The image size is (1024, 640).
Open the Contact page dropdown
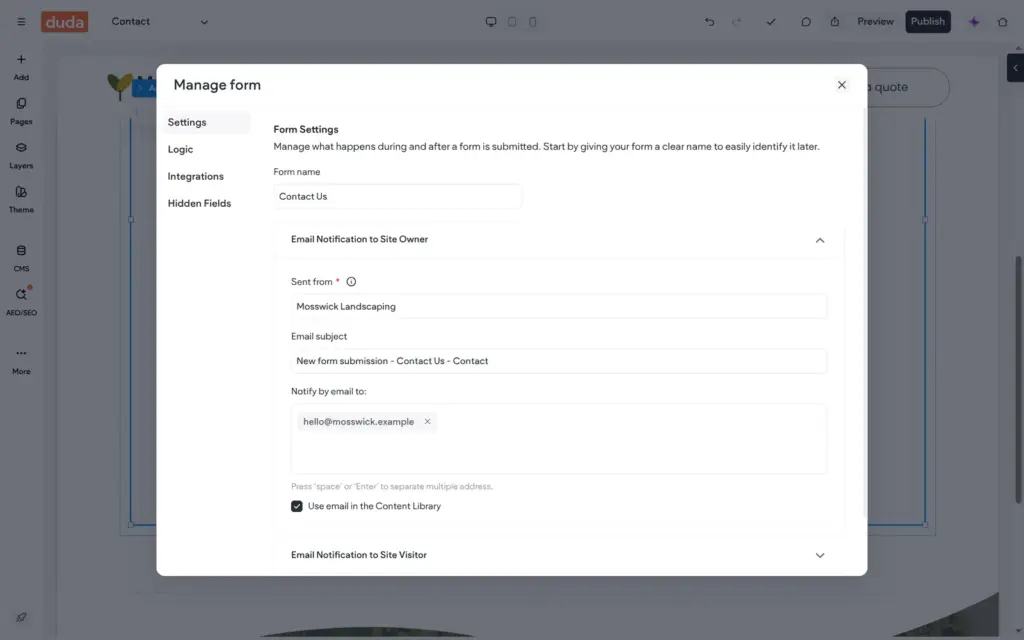(x=160, y=22)
